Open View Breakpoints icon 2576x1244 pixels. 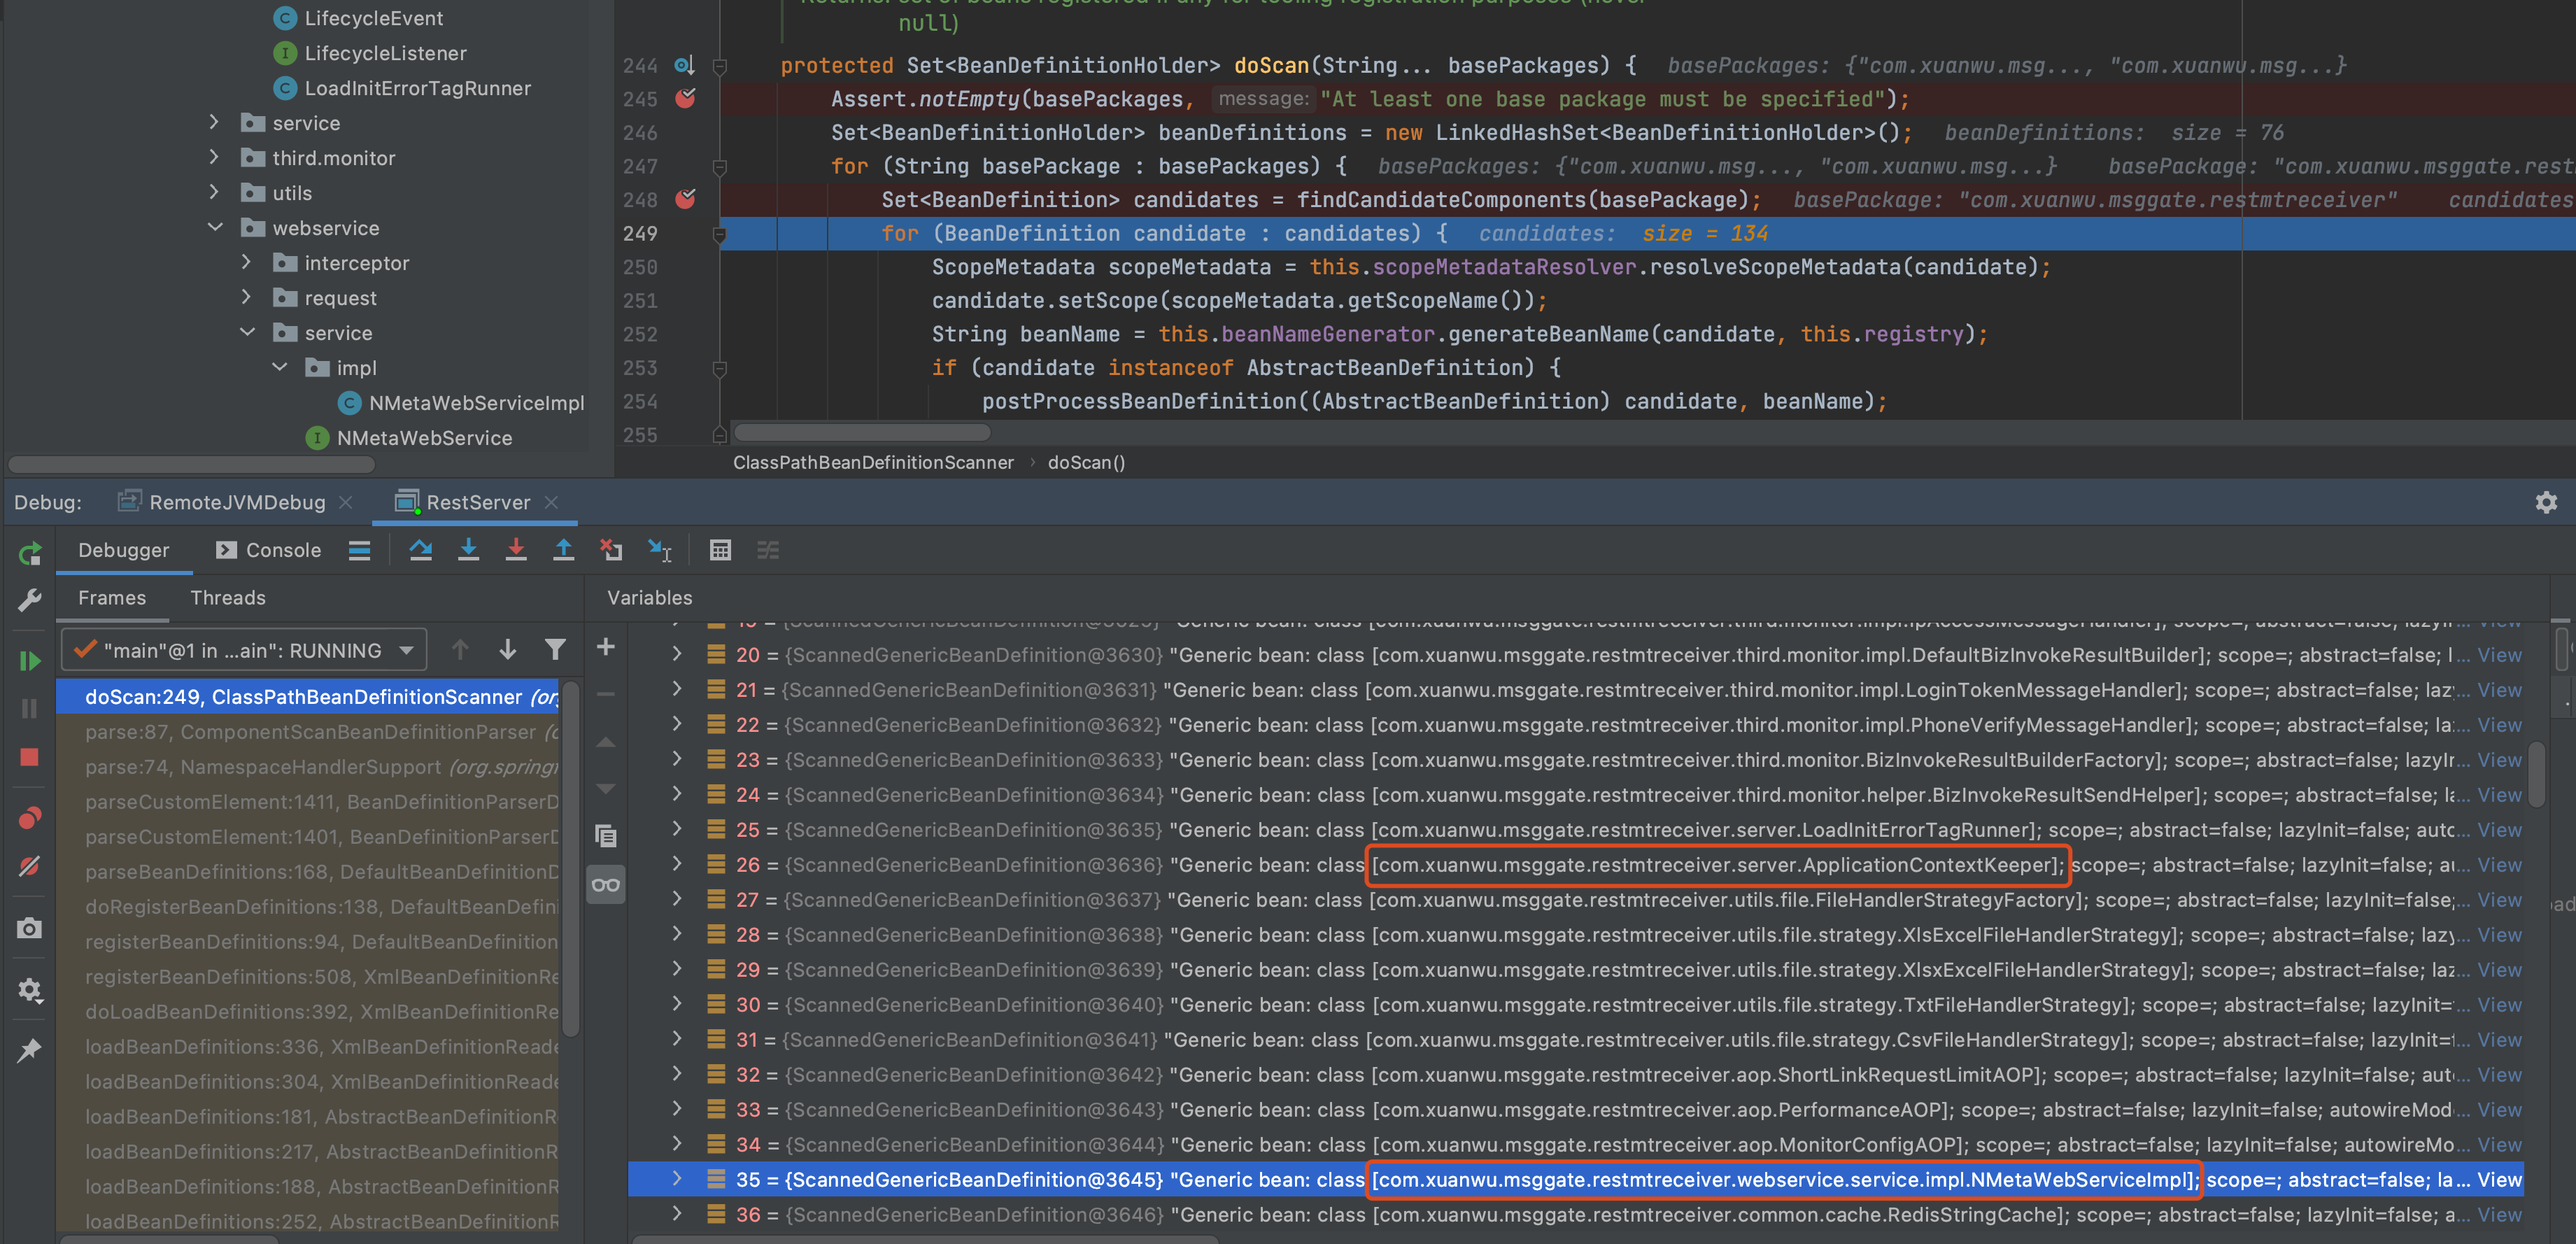click(29, 818)
